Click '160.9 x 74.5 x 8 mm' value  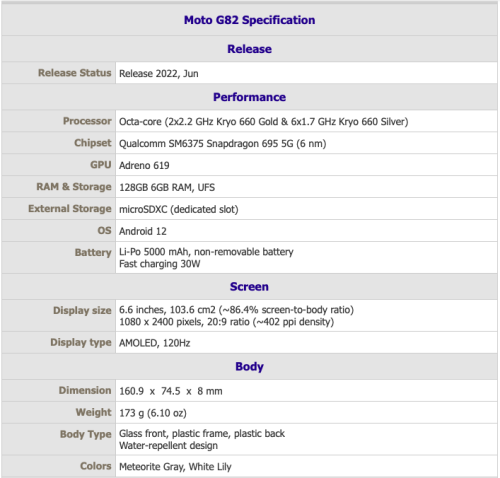tap(171, 391)
